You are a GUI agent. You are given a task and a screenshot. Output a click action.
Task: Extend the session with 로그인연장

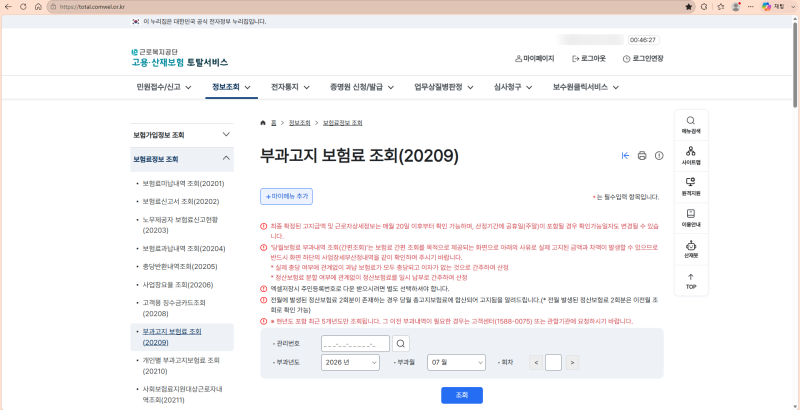point(643,59)
